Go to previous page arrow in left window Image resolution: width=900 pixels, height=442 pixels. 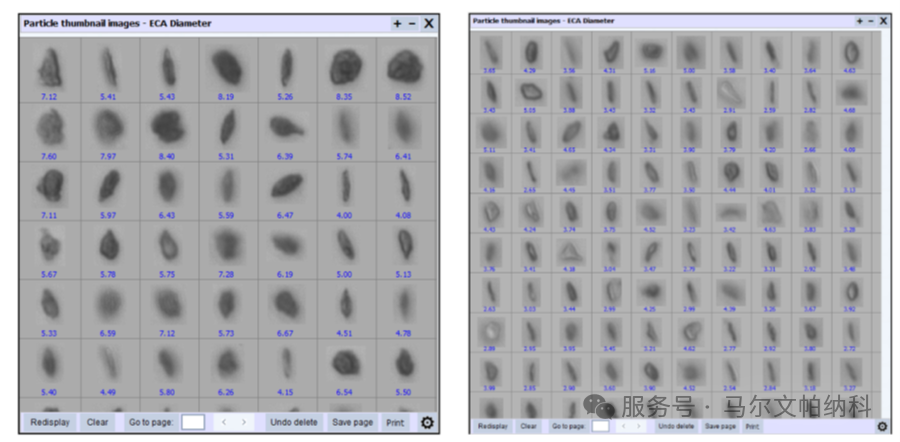tap(224, 422)
